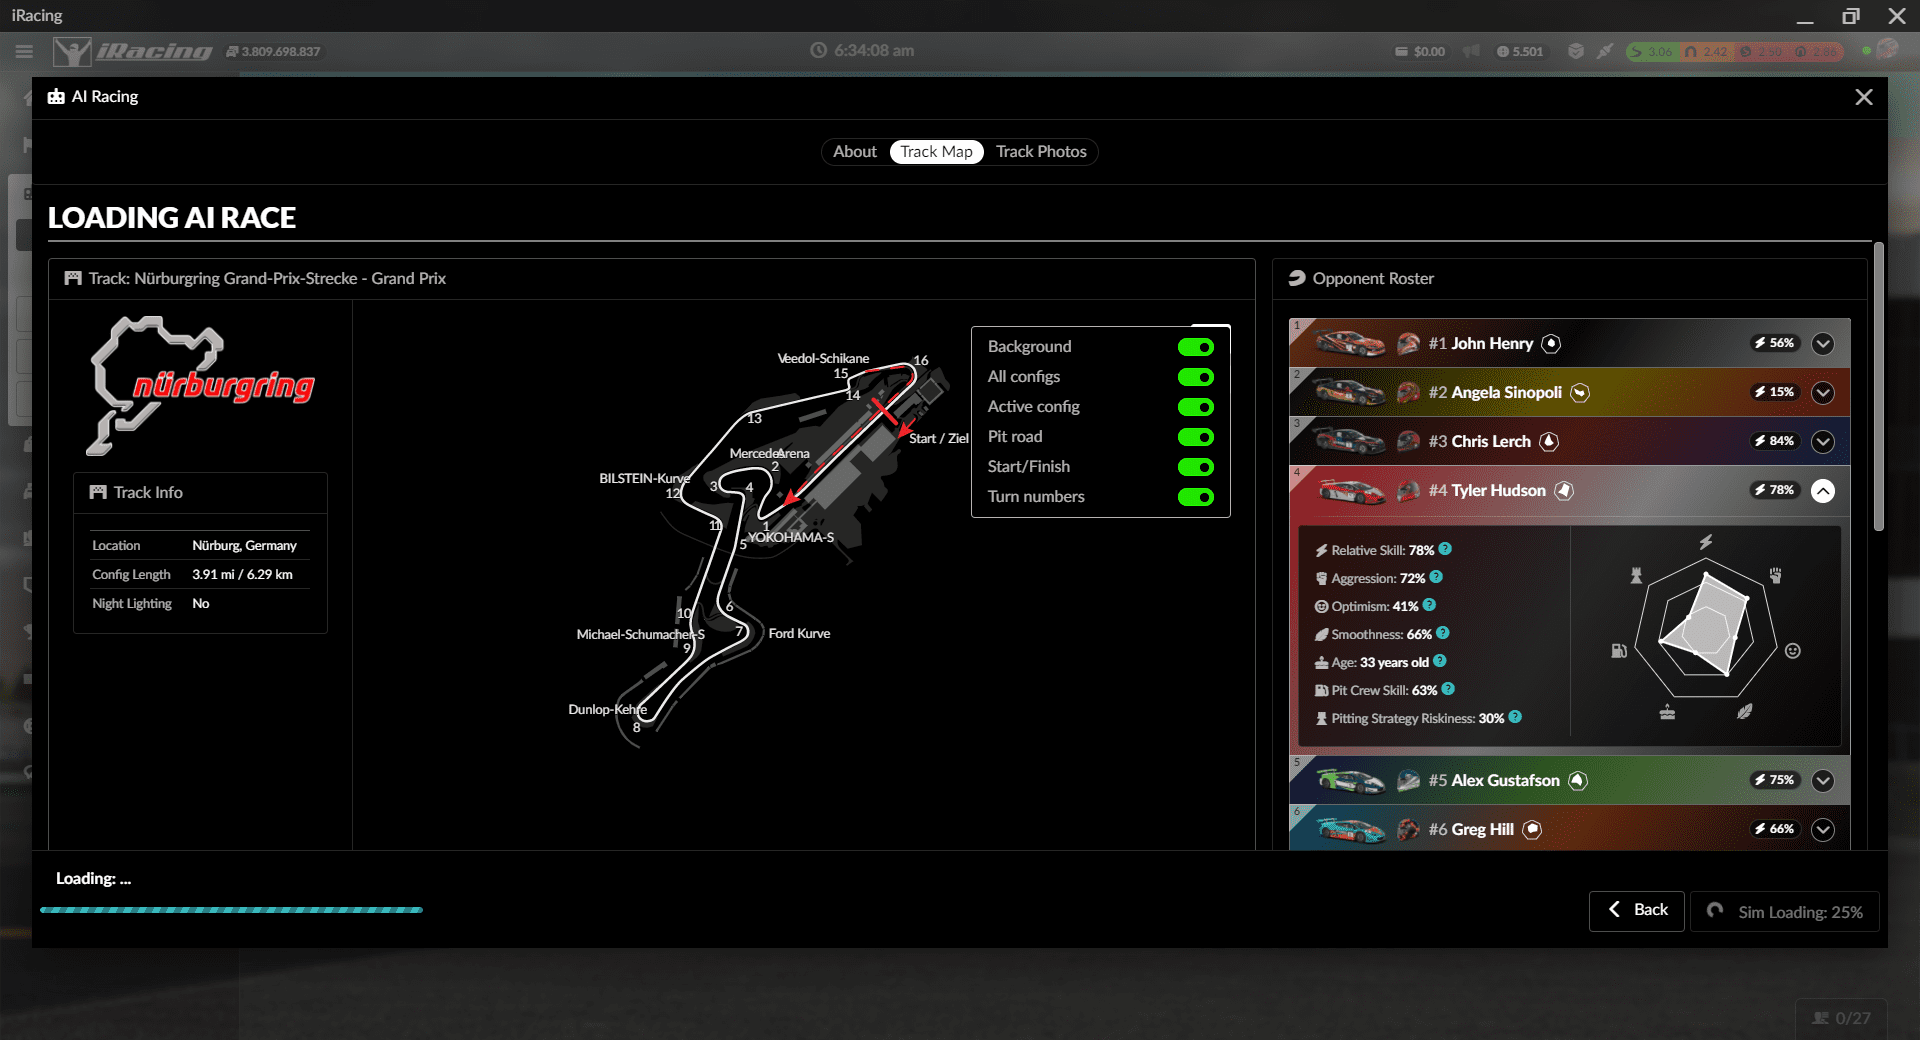Click the Pitting Strategy Riskiness help icon
Viewport: 1920px width, 1040px height.
1516,717
